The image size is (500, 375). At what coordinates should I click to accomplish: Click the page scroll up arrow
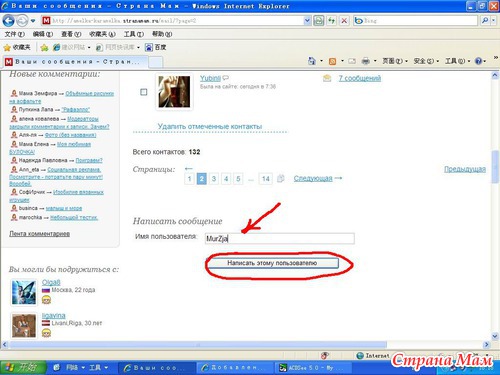click(495, 76)
